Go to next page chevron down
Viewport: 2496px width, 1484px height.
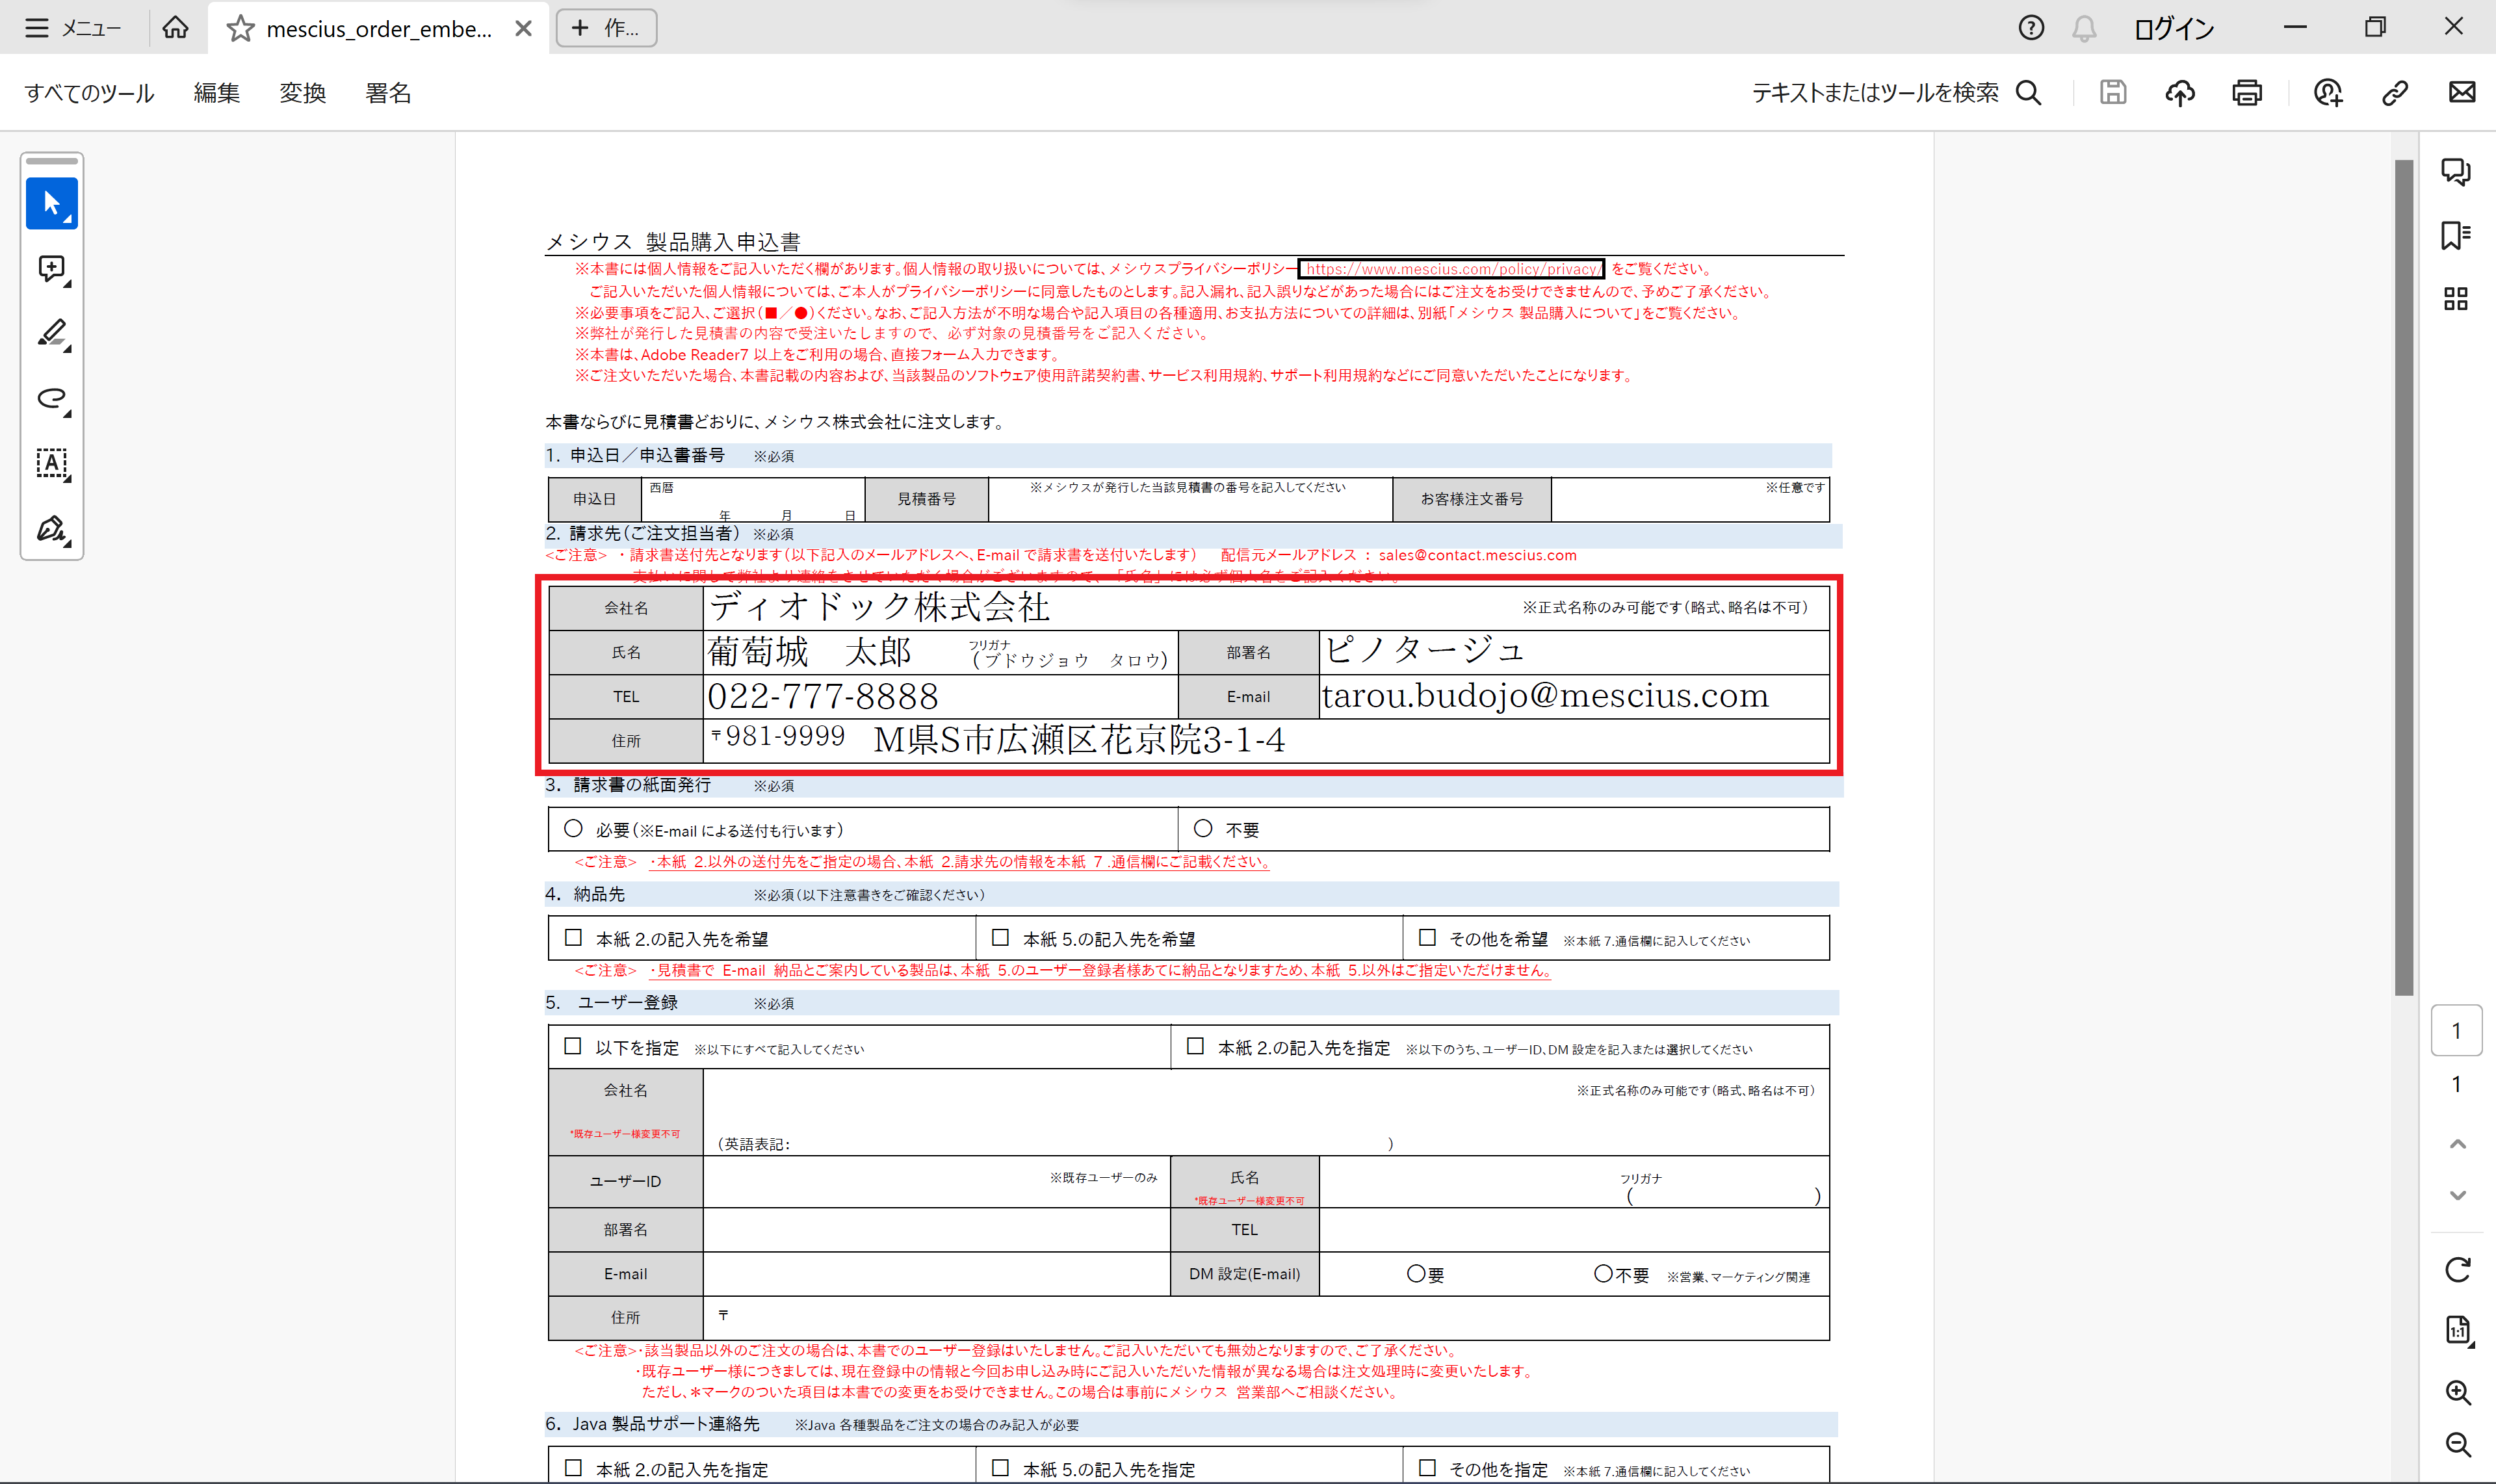(x=2458, y=1196)
